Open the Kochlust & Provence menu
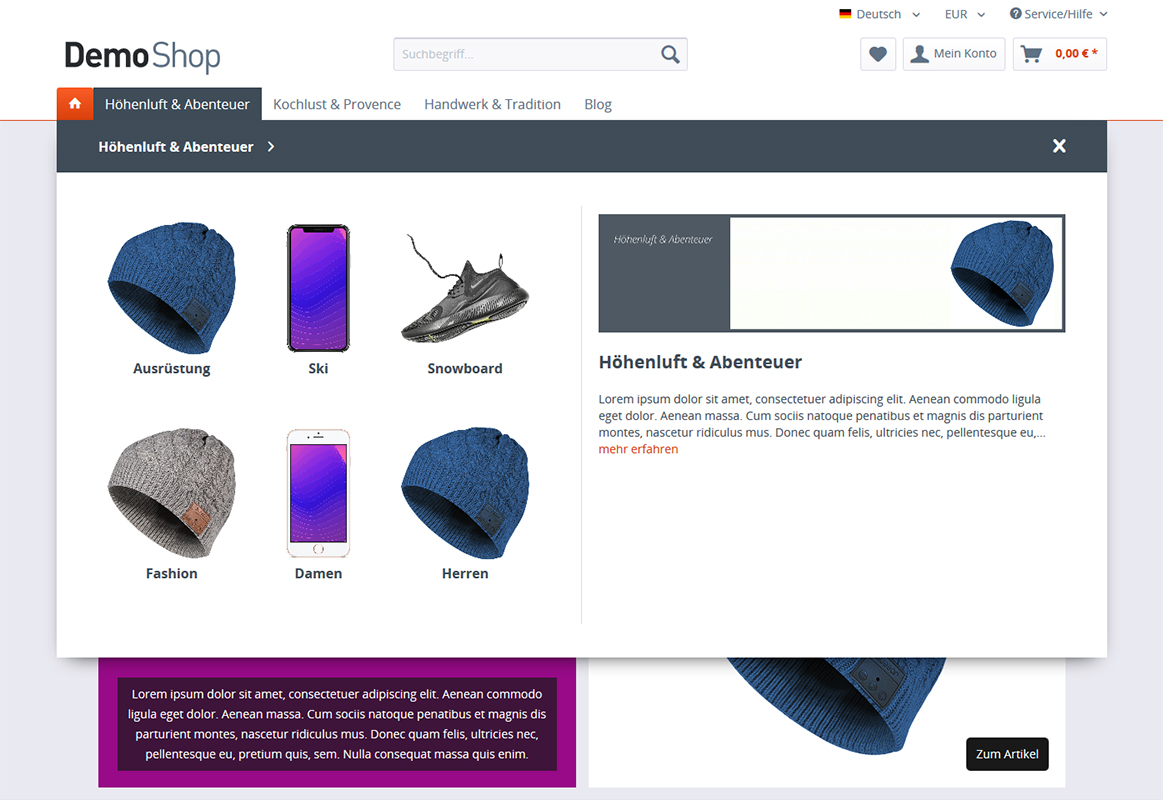The width and height of the screenshot is (1163, 800). click(x=337, y=105)
